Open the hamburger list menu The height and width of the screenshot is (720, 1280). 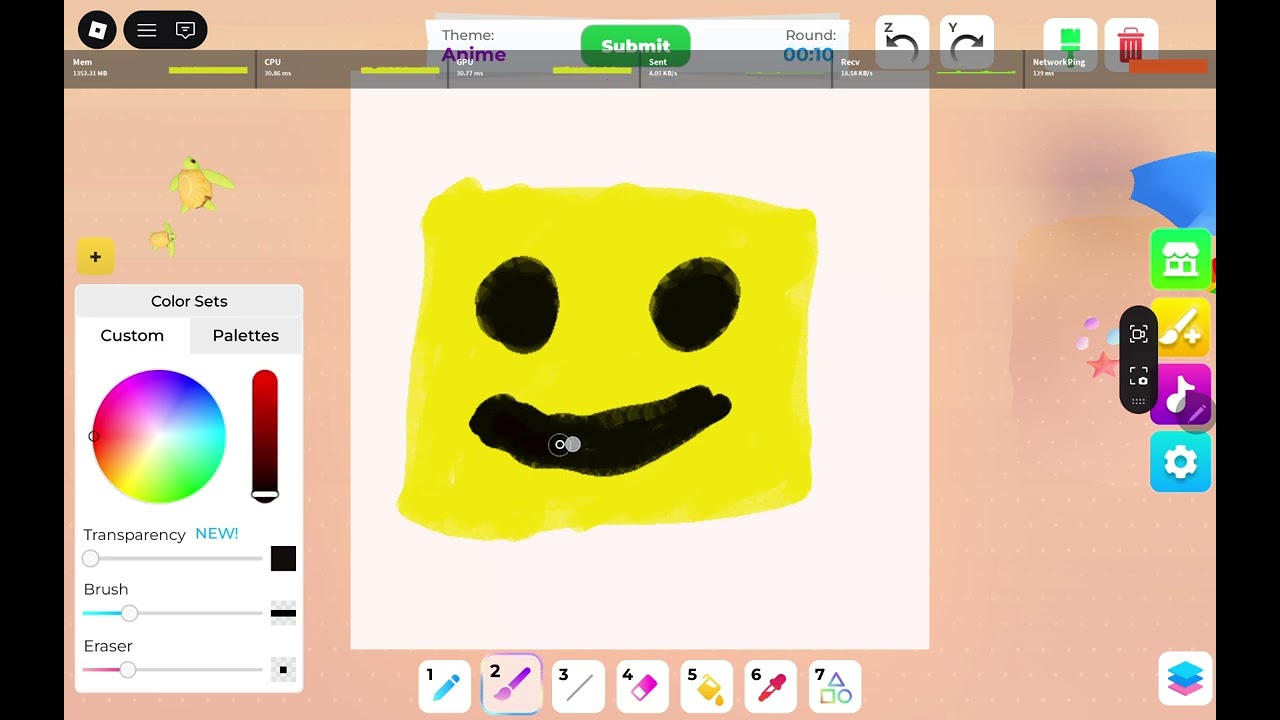click(x=147, y=30)
